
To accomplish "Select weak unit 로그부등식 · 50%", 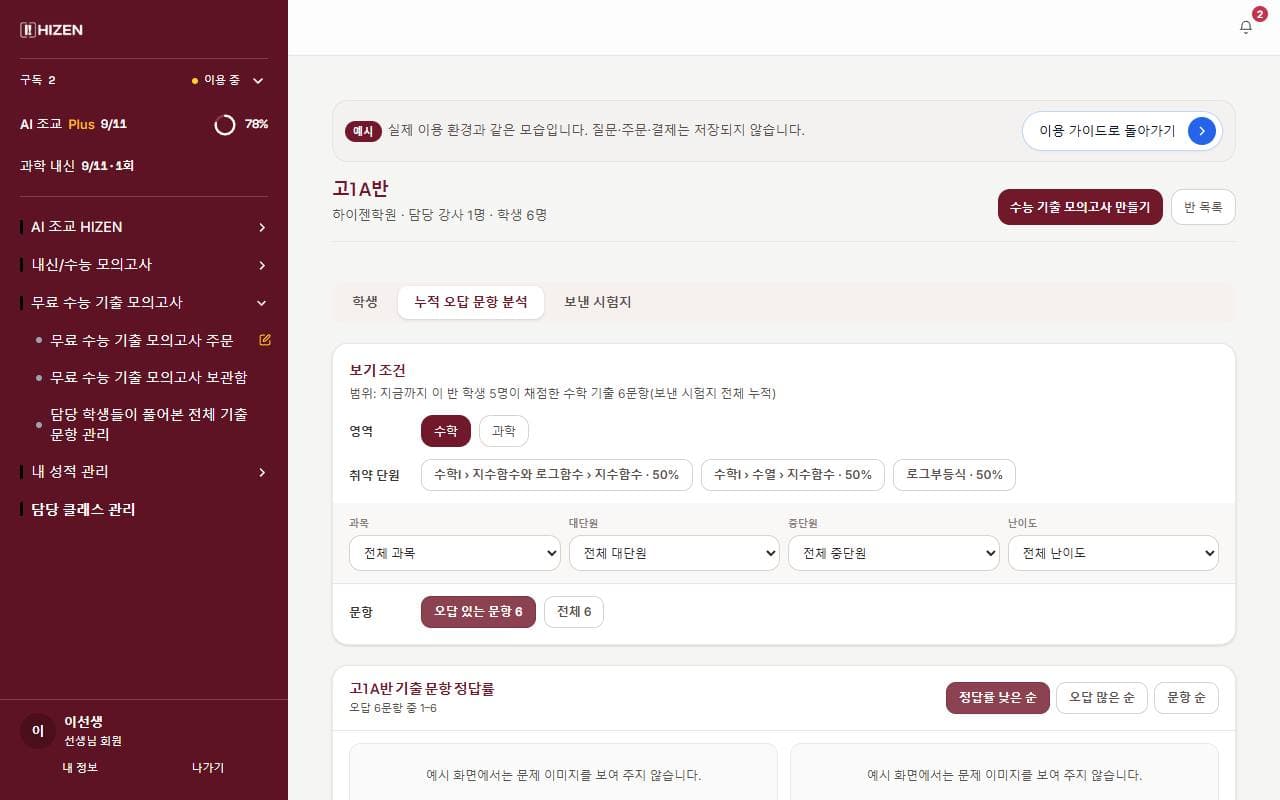I will click(954, 475).
